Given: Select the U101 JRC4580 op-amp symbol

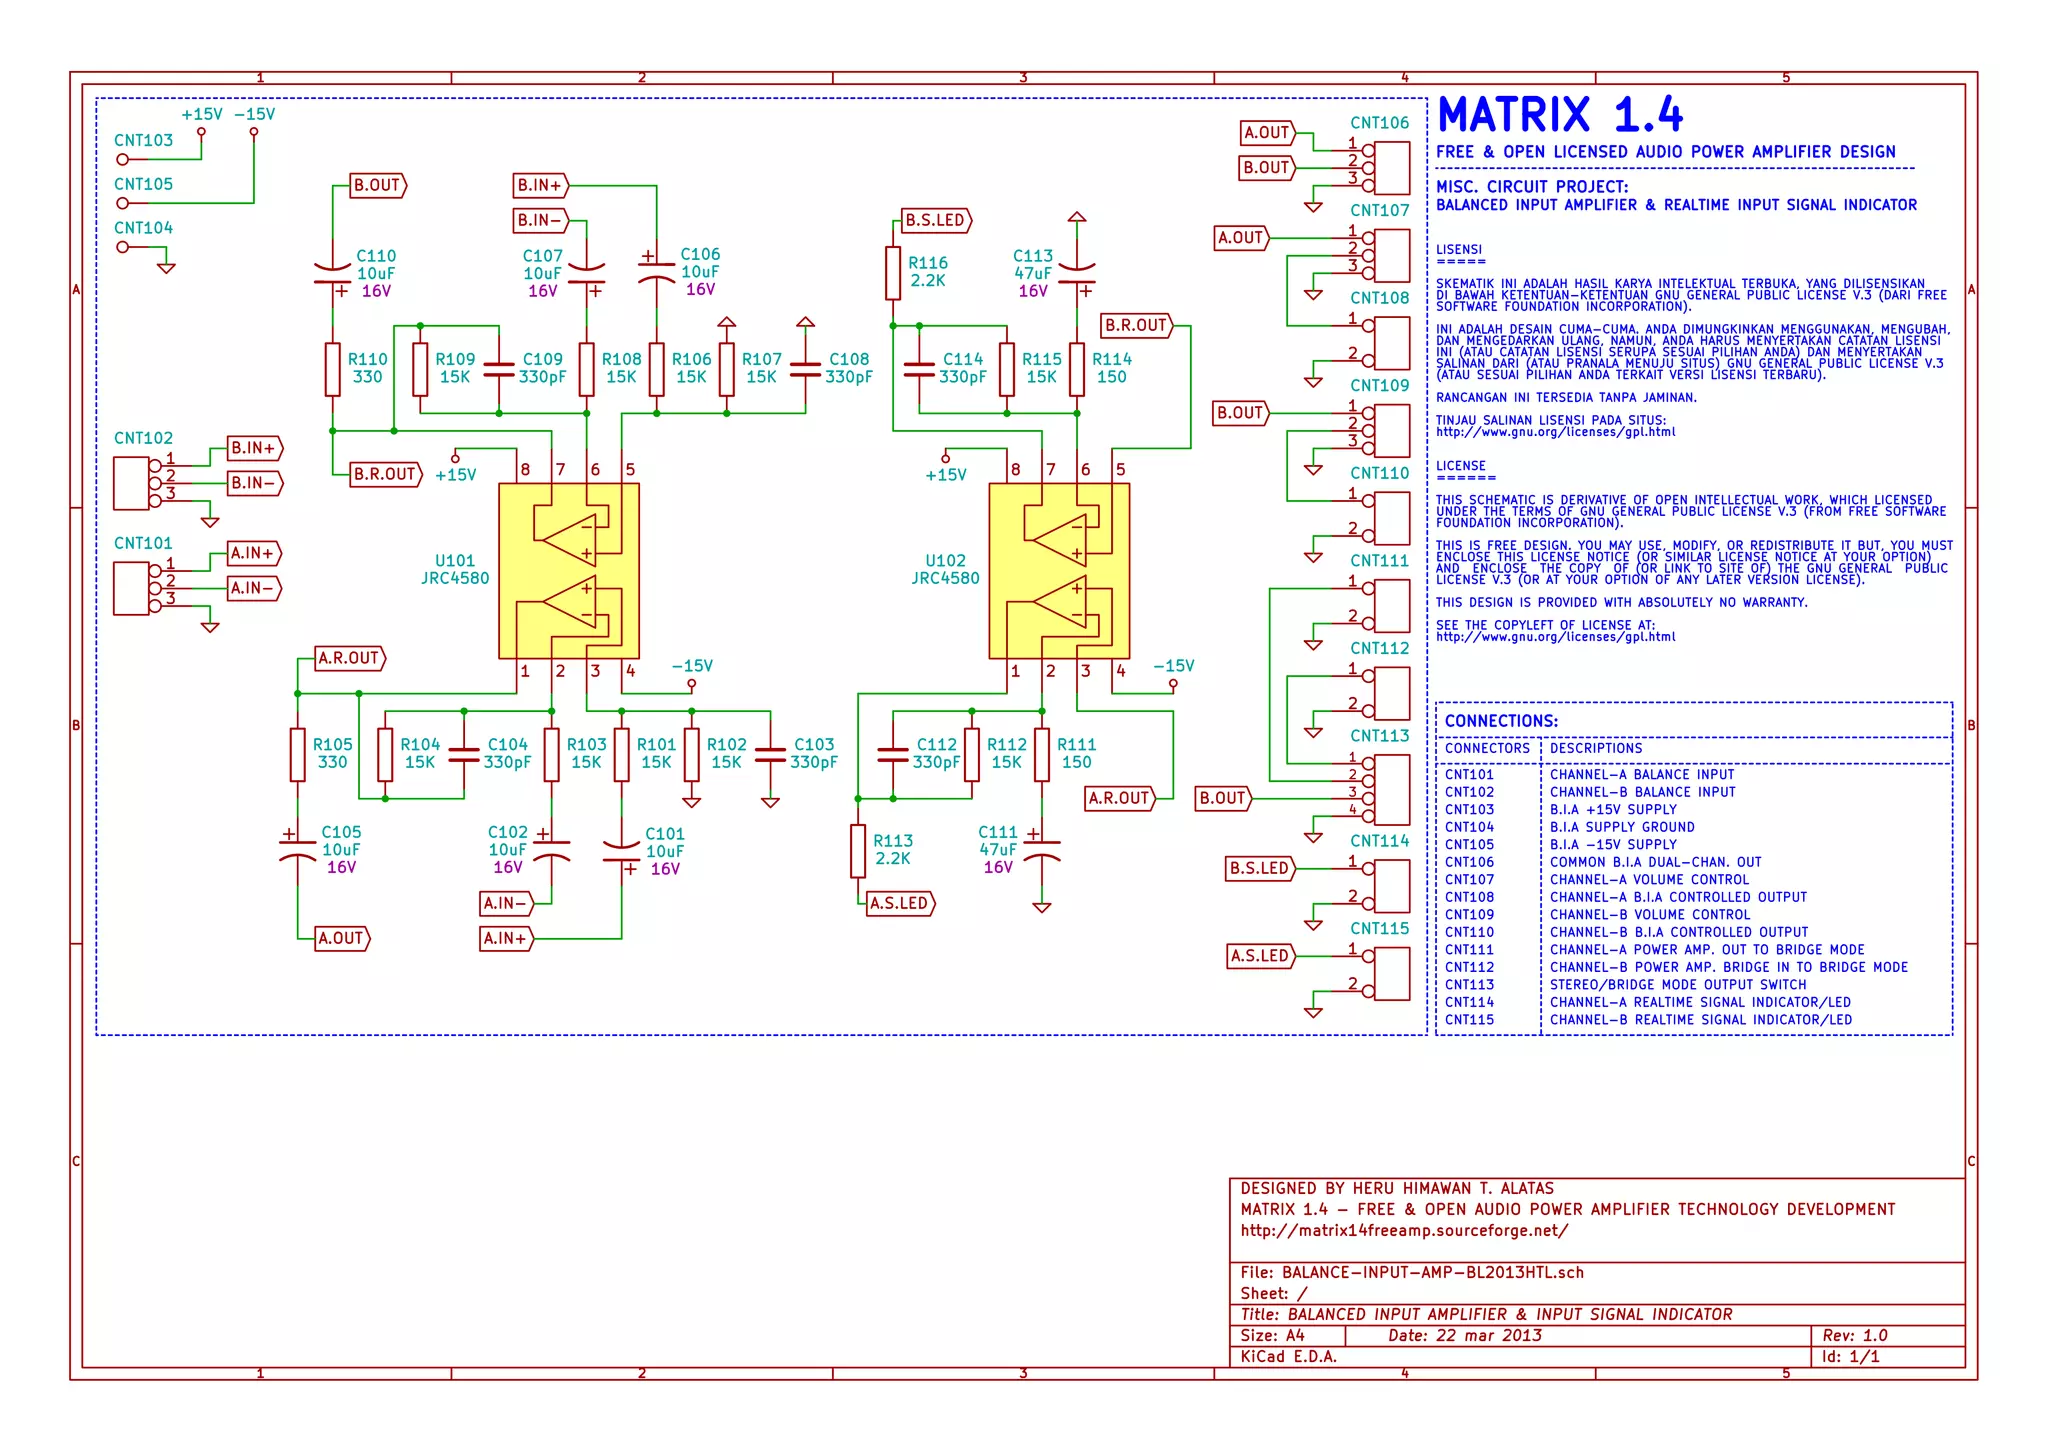Looking at the screenshot, I should pos(568,571).
